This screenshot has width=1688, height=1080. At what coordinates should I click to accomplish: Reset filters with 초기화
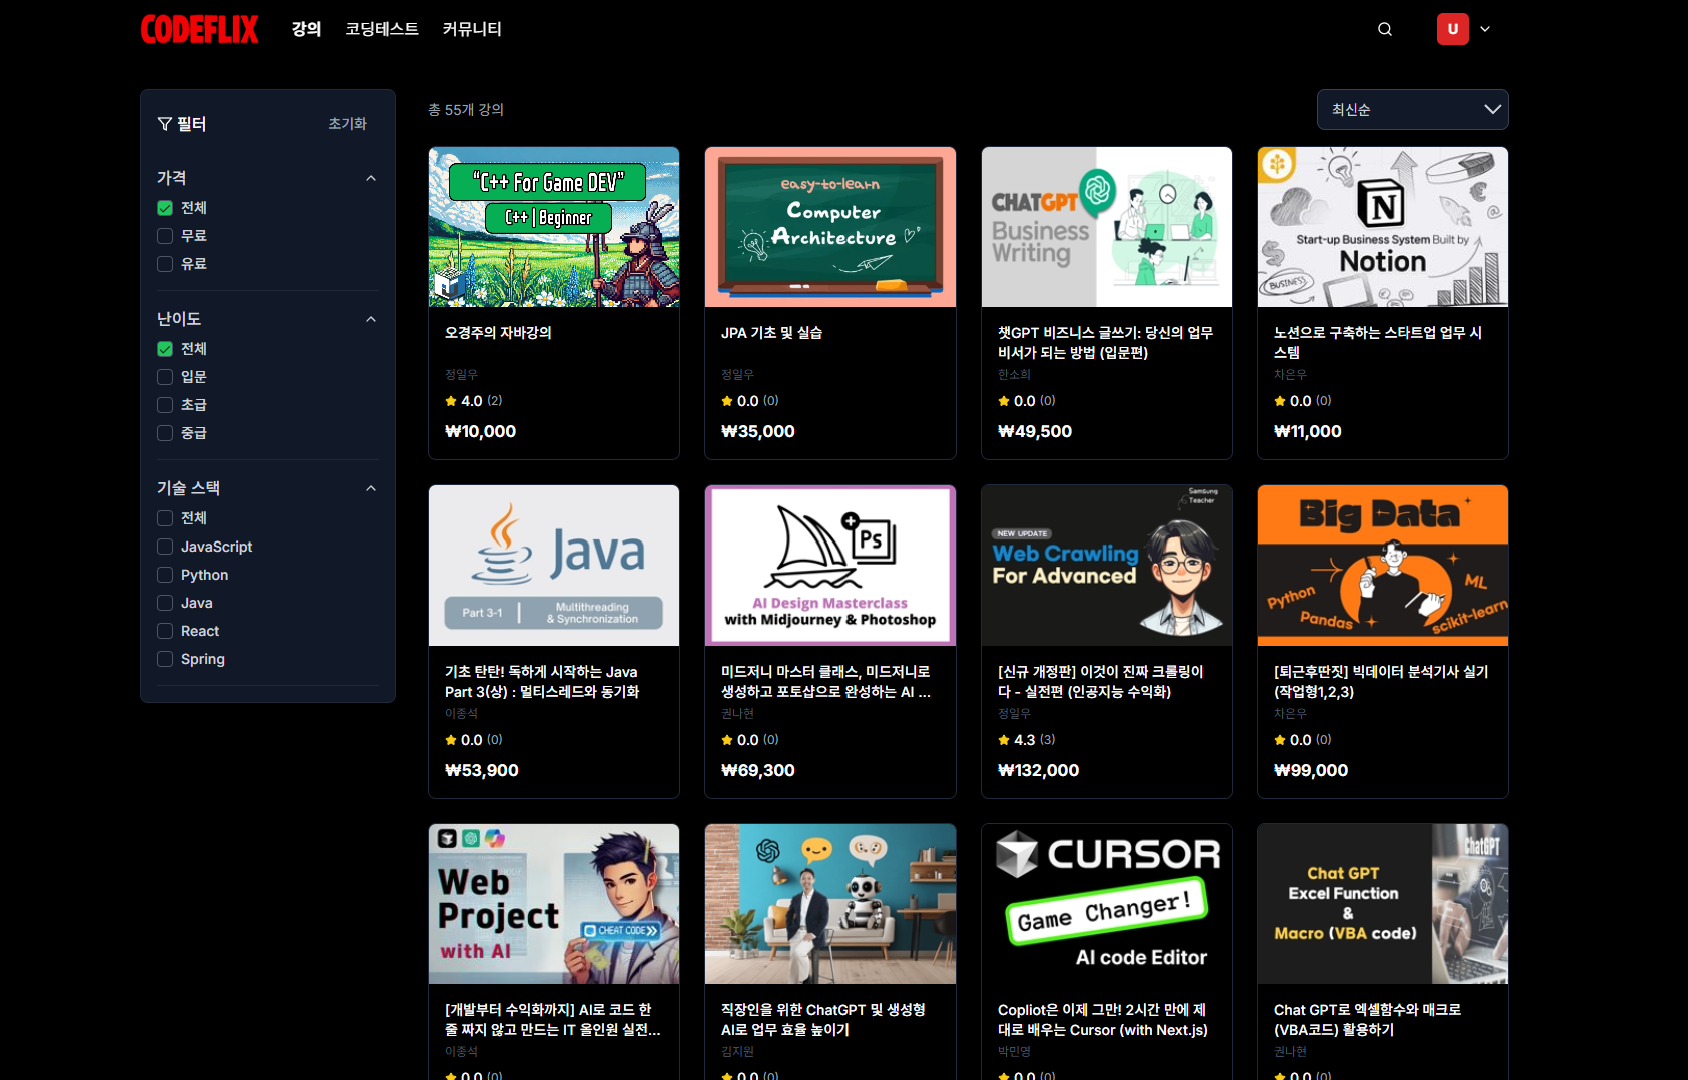coord(347,123)
